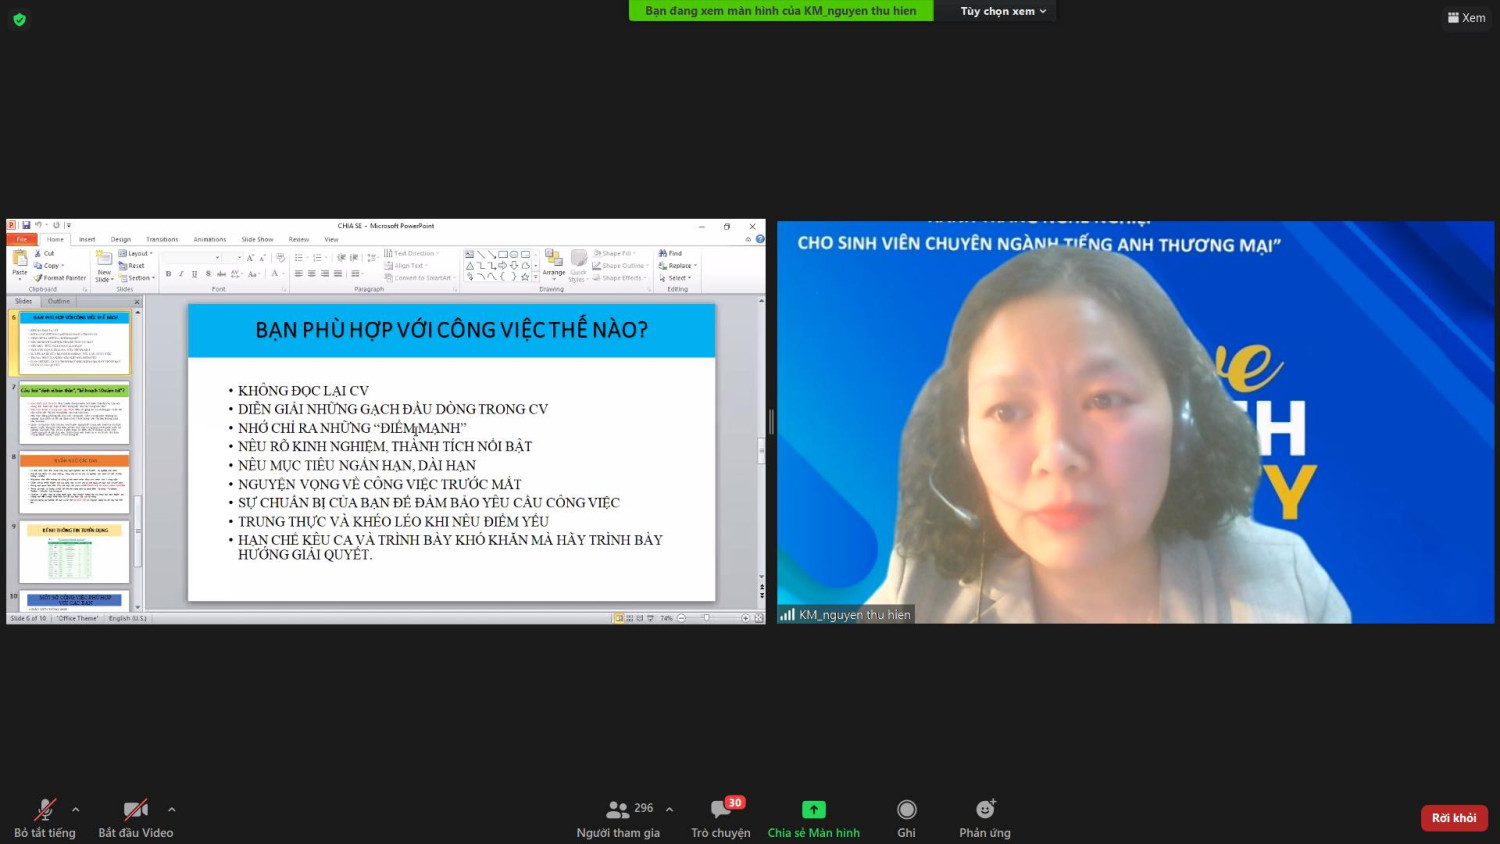Expand video options arrow next to camera

coord(172,810)
